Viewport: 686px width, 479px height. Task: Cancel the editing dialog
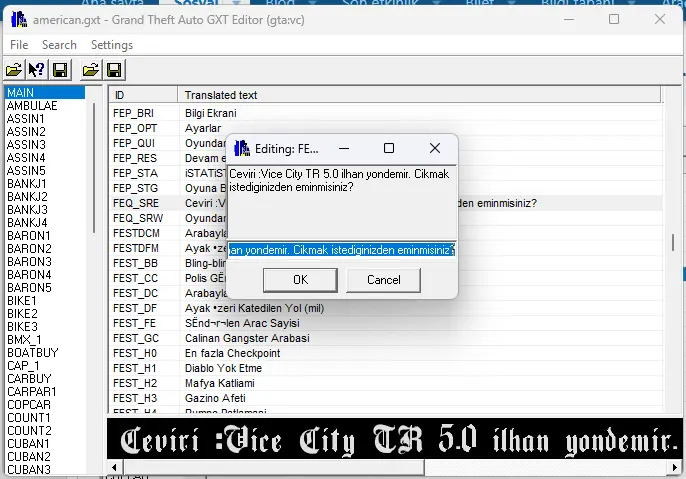[383, 280]
